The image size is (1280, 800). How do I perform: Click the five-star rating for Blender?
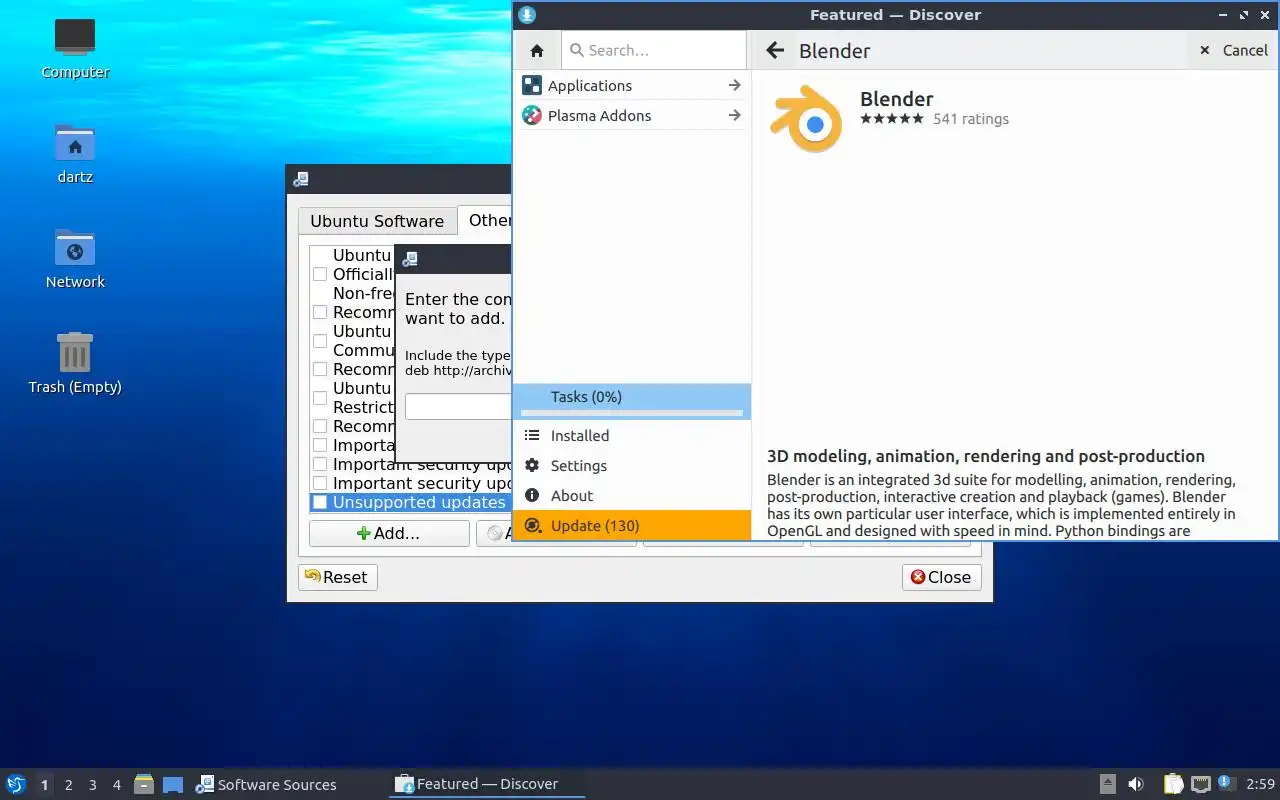click(892, 119)
